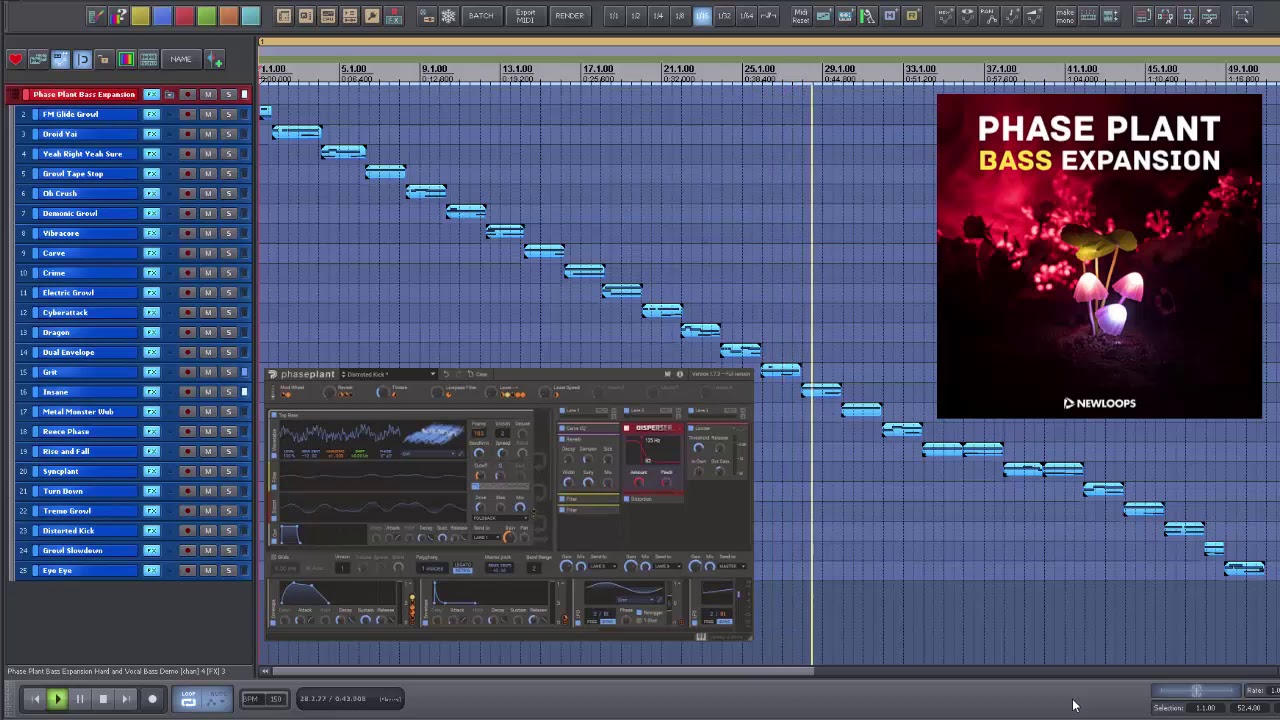
Task: Go to project start with the rewind button
Action: (x=35, y=700)
